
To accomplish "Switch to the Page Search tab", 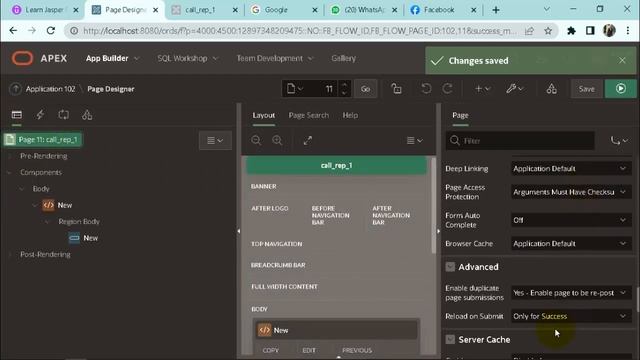I will 308,115.
